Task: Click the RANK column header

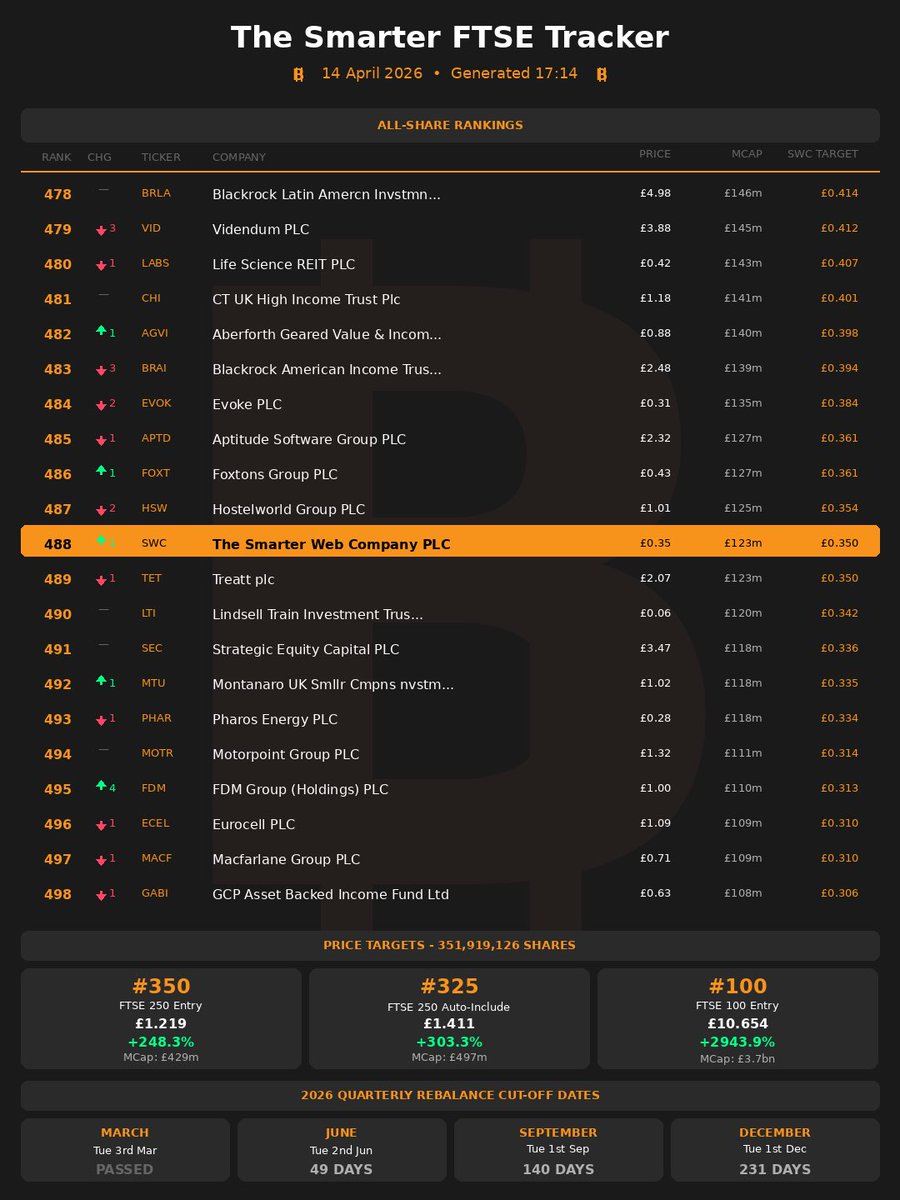Action: [56, 156]
